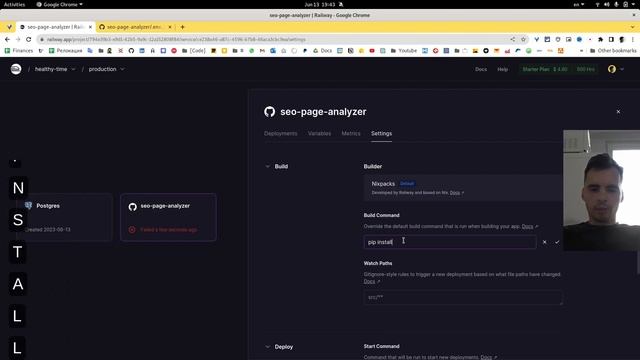This screenshot has width=640, height=360.
Task: Open Activities overview
Action: 14,4
